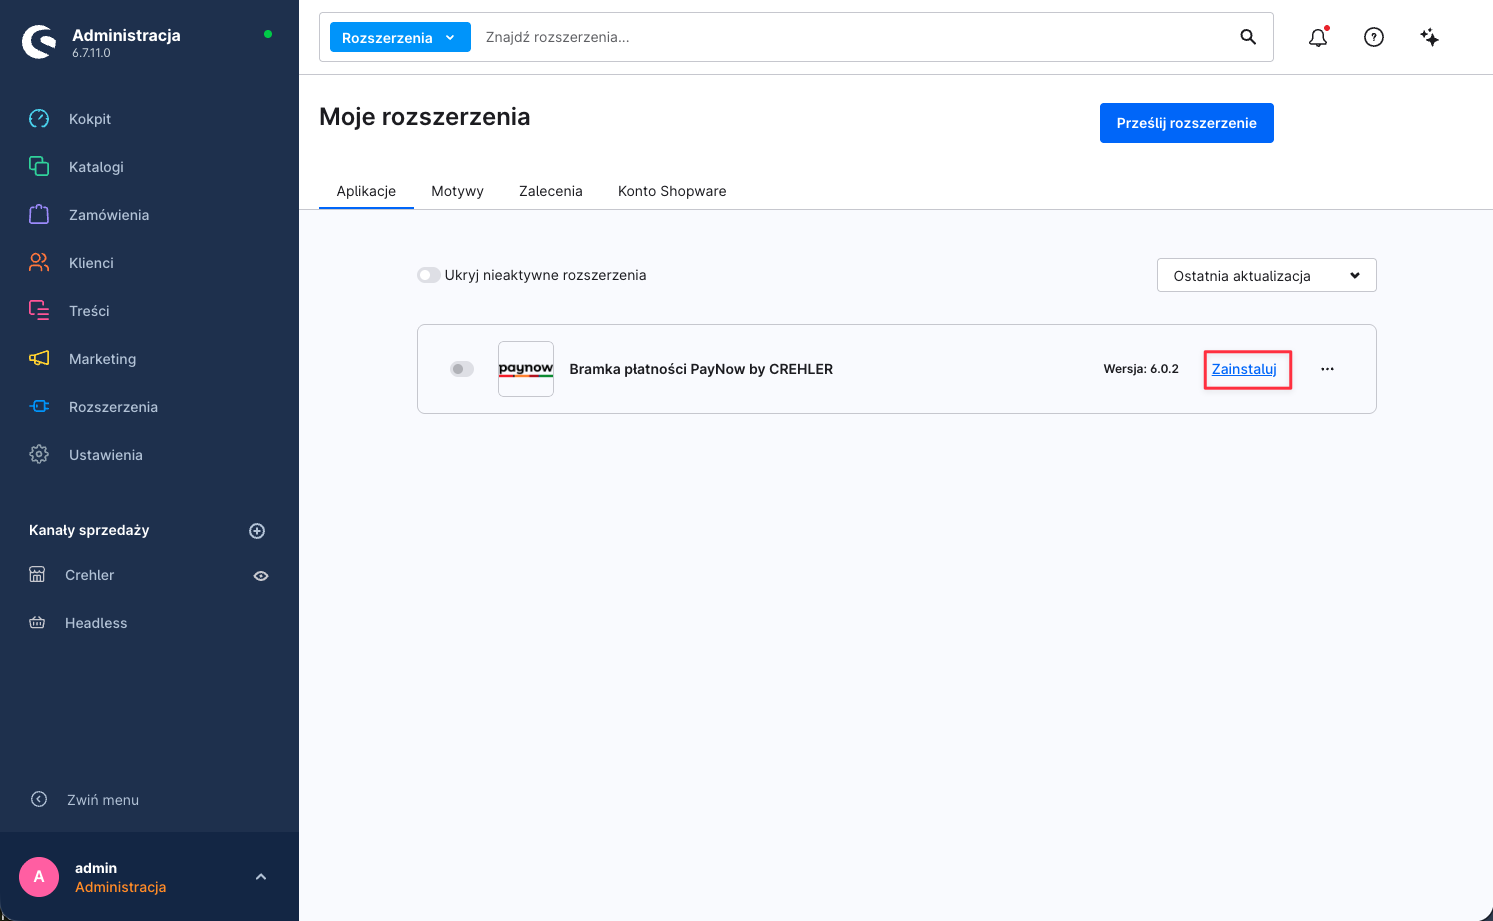The height and width of the screenshot is (921, 1493).
Task: Open Katalogi catalog icon
Action: tap(39, 166)
